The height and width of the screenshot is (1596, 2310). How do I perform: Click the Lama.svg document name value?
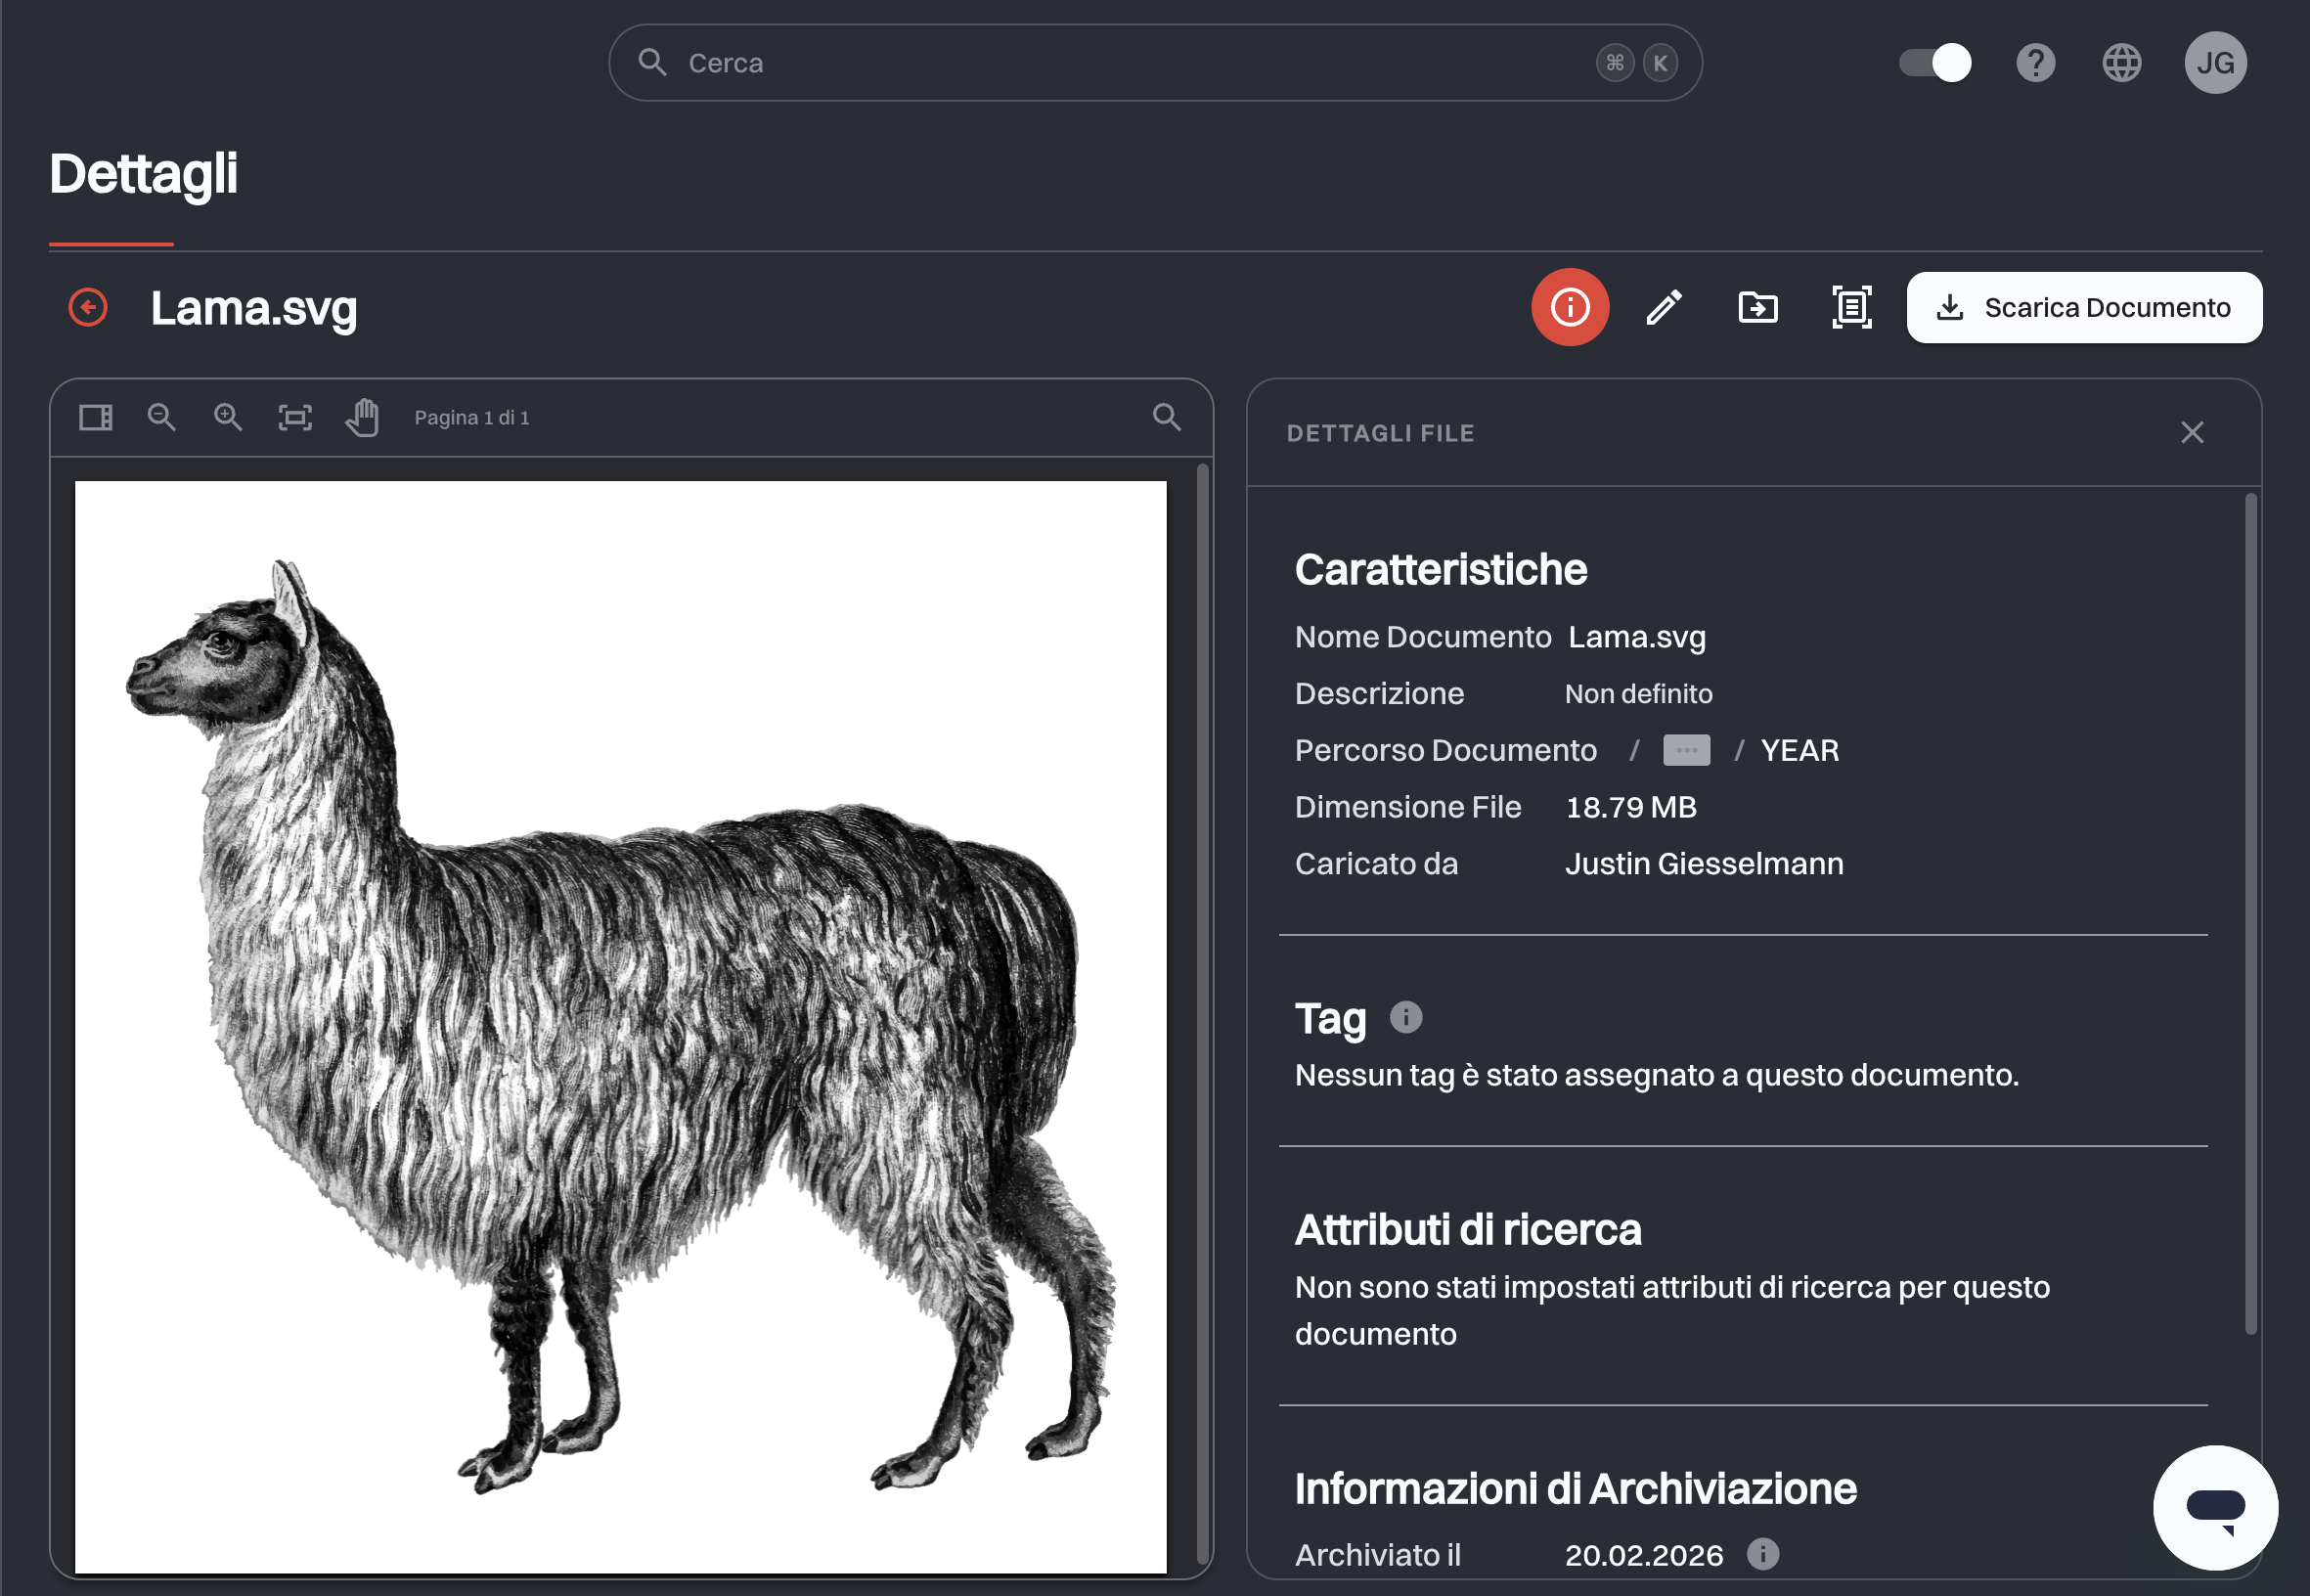click(x=1636, y=637)
